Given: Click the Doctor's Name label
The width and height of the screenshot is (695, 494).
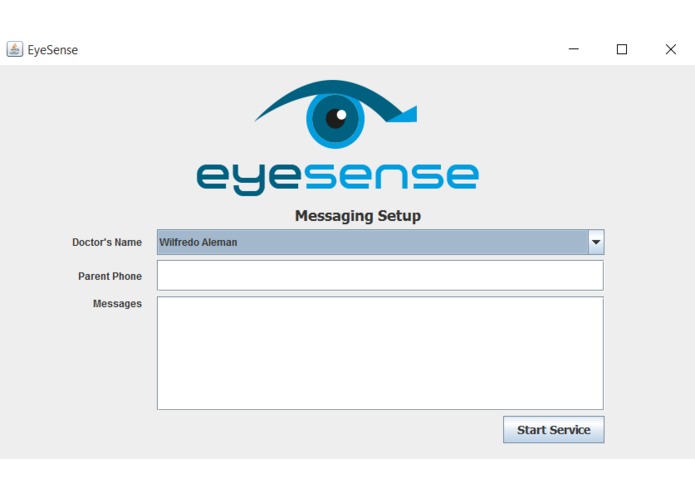Looking at the screenshot, I should pyautogui.click(x=107, y=242).
